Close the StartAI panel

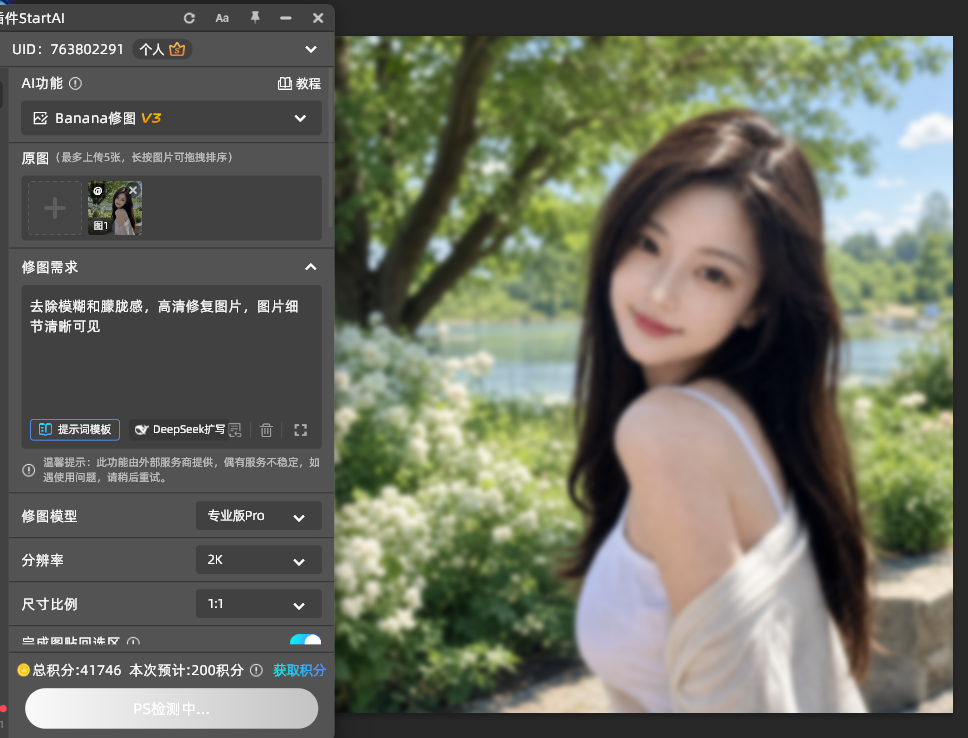[318, 19]
